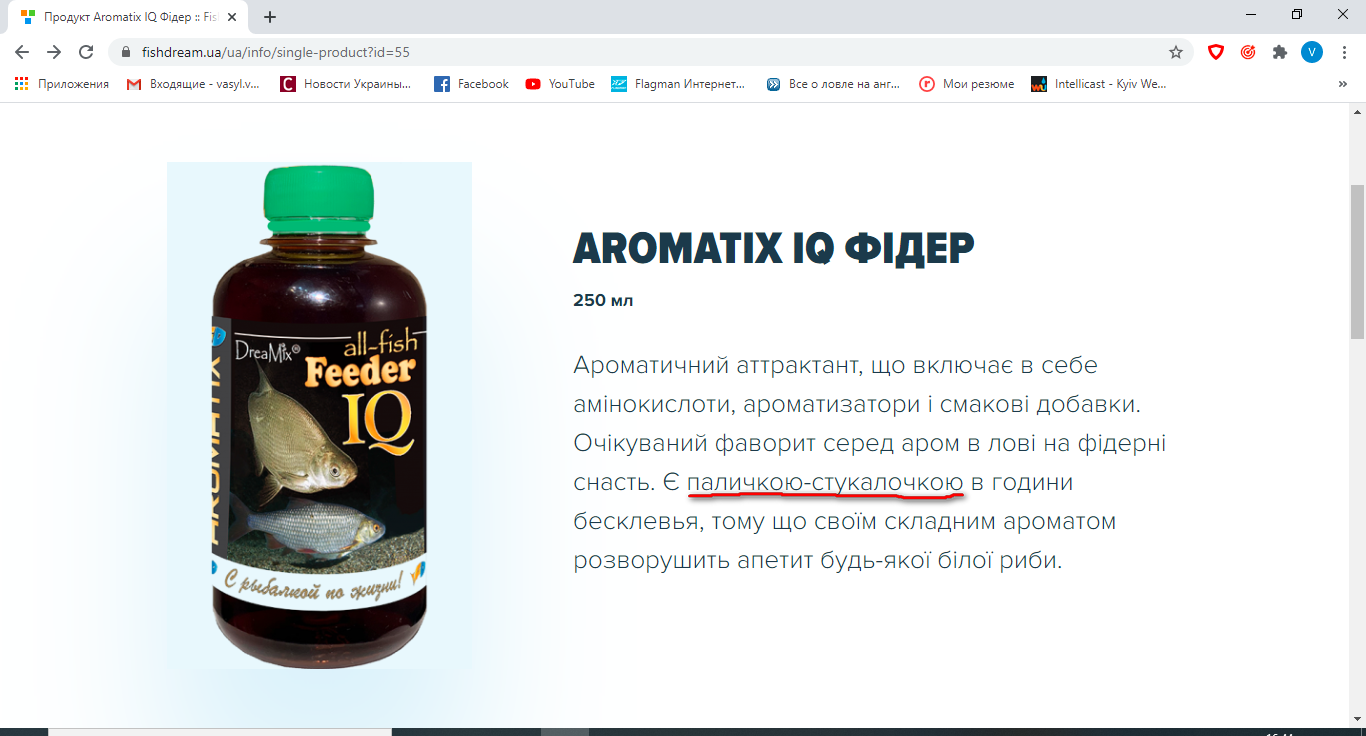Open the red target extension icon
1366x736 pixels.
1248,52
